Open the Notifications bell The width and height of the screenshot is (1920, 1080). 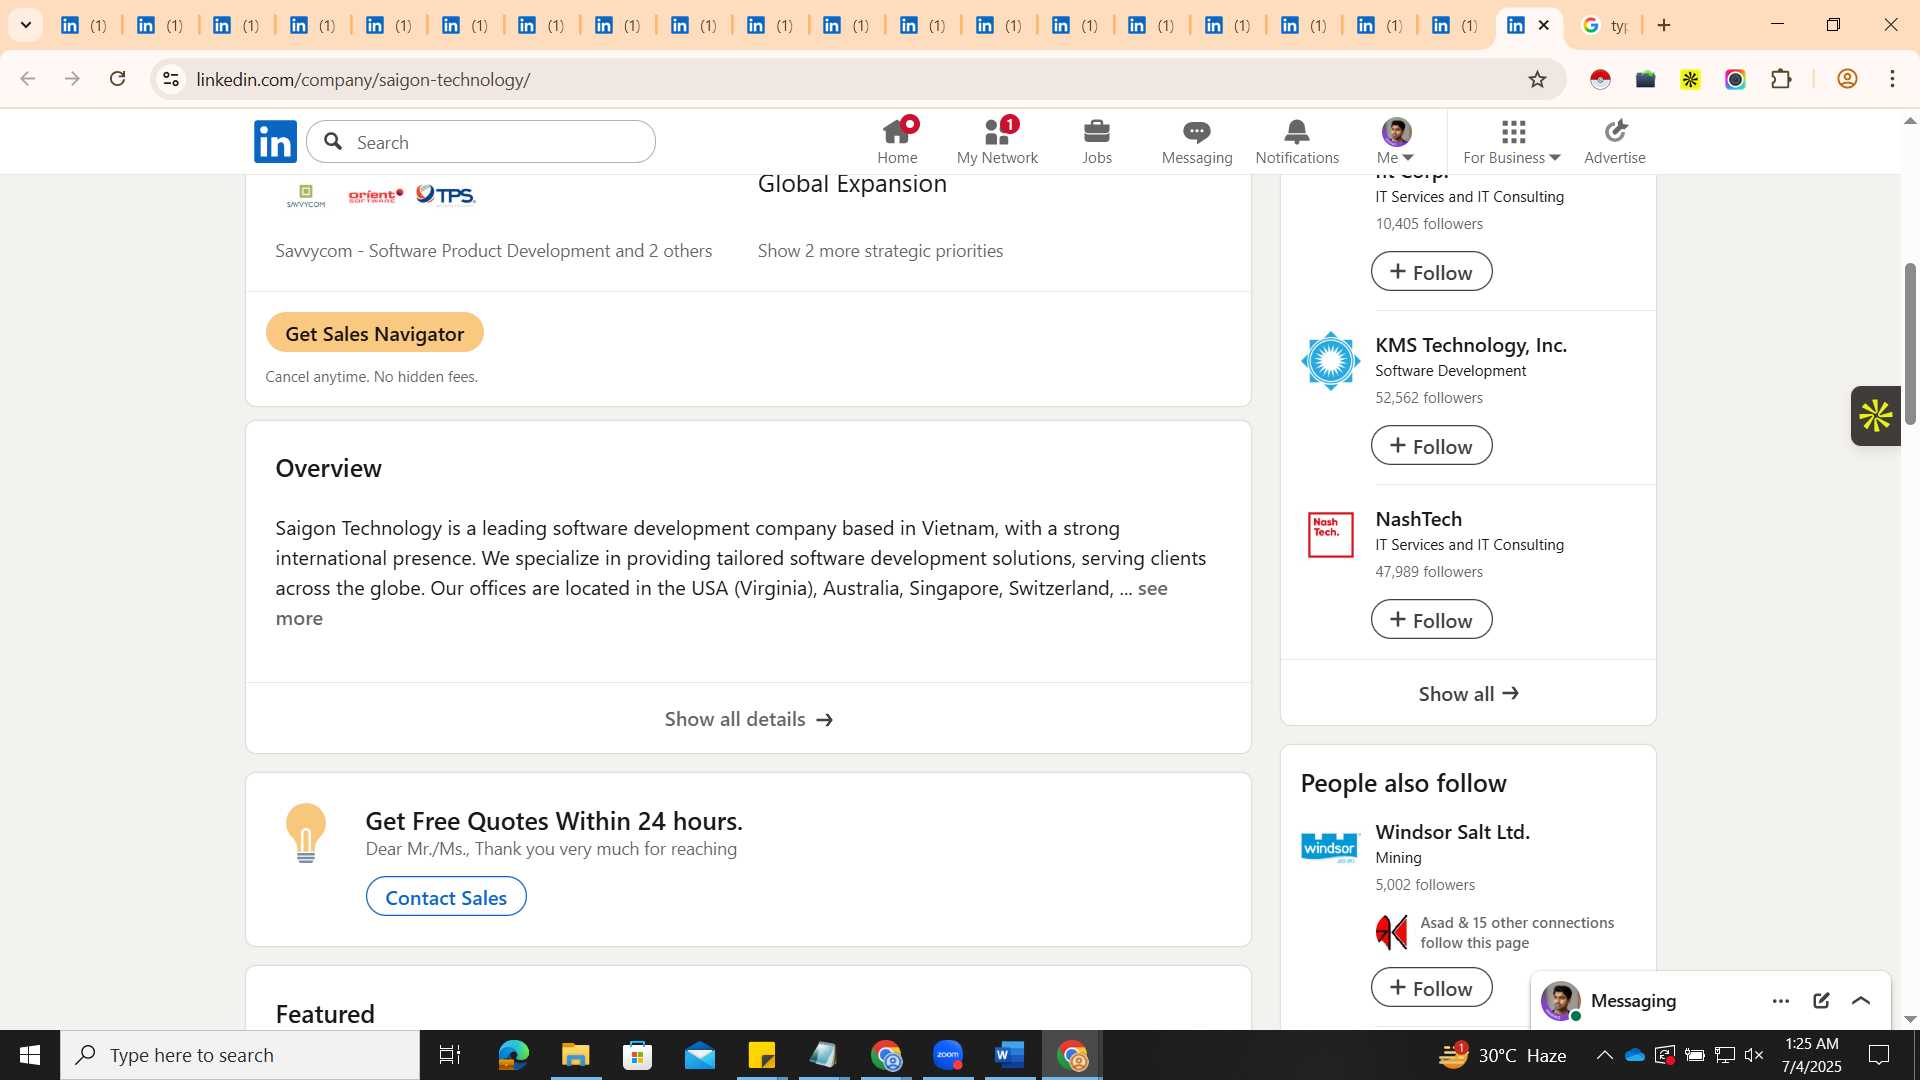(x=1297, y=142)
